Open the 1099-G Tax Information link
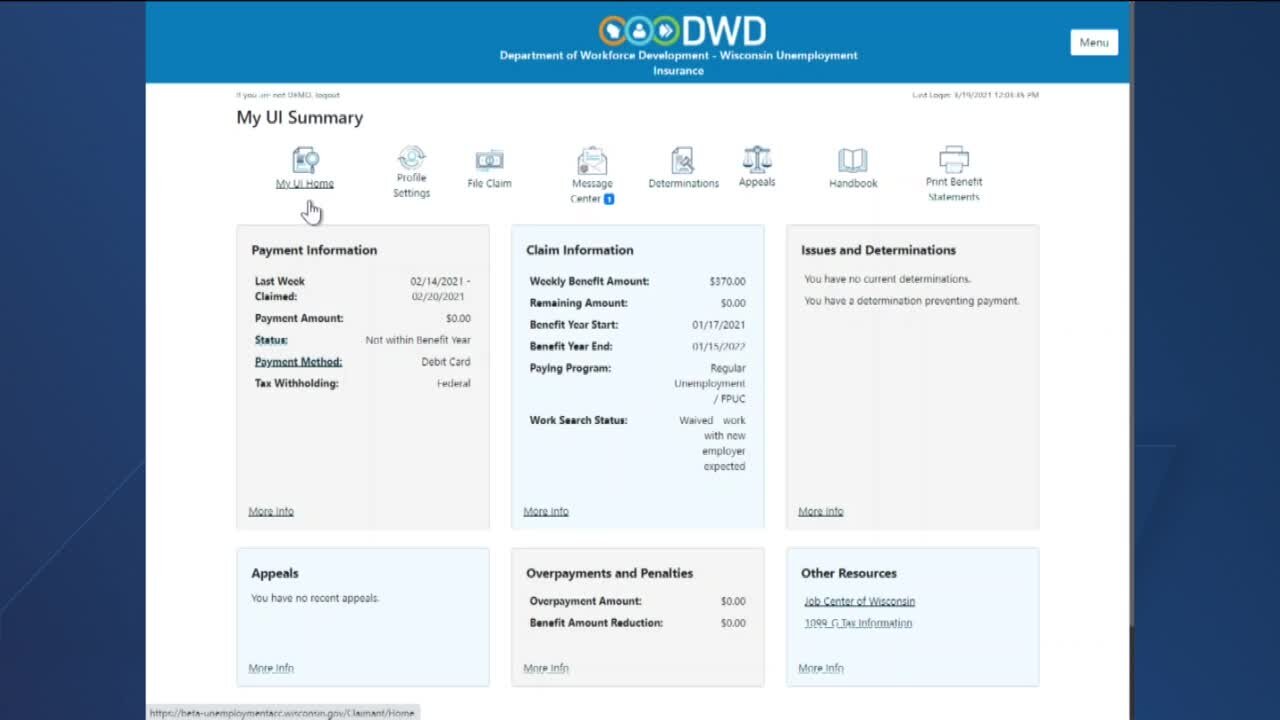Screen dimensions: 1280x720 [858, 623]
